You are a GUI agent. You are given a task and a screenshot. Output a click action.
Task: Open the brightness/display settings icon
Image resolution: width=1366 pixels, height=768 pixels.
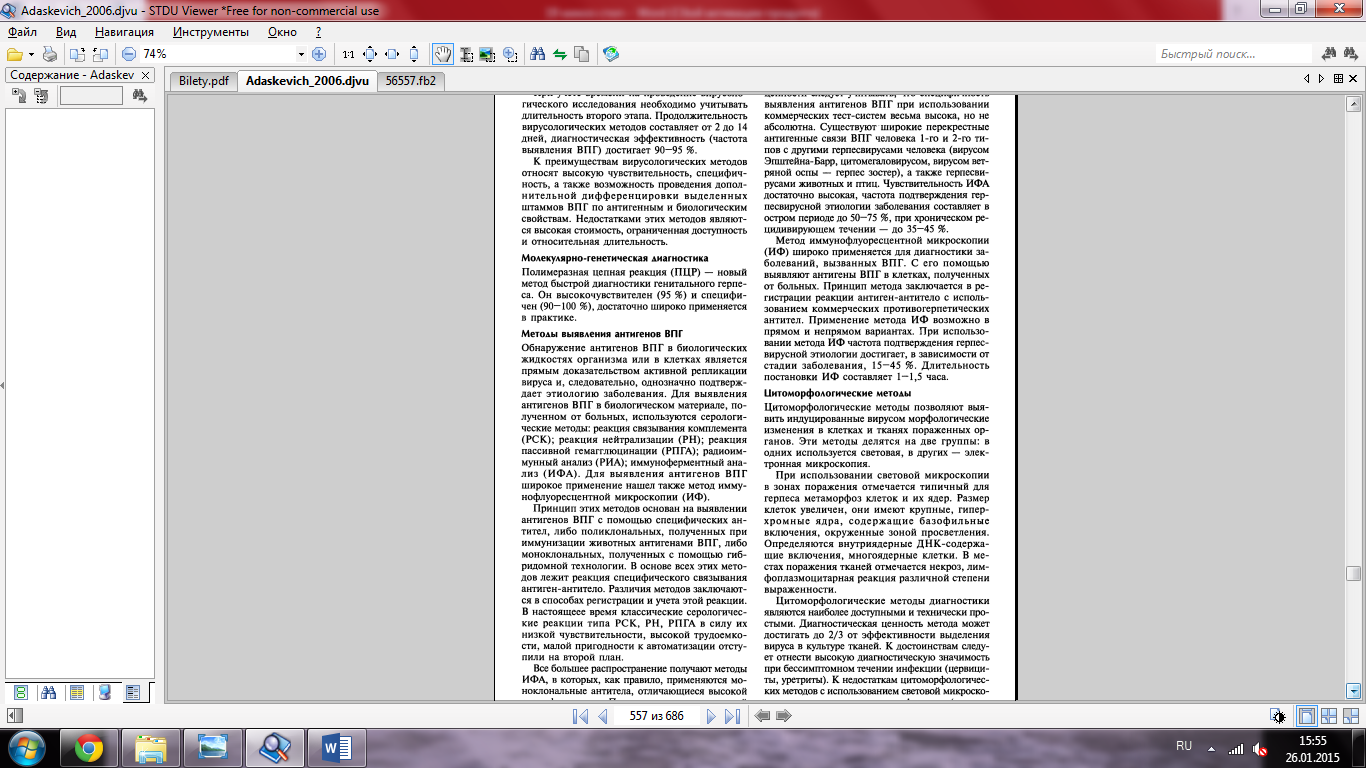tap(1278, 716)
